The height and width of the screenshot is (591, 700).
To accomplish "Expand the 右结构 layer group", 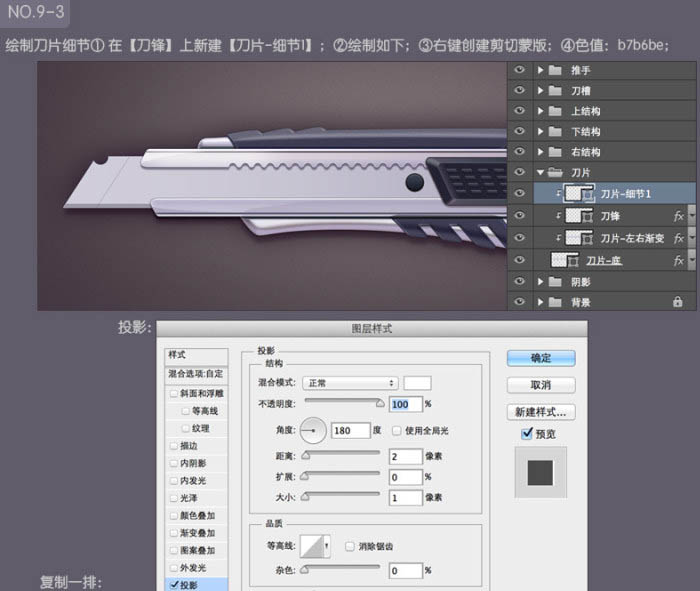I will (541, 152).
